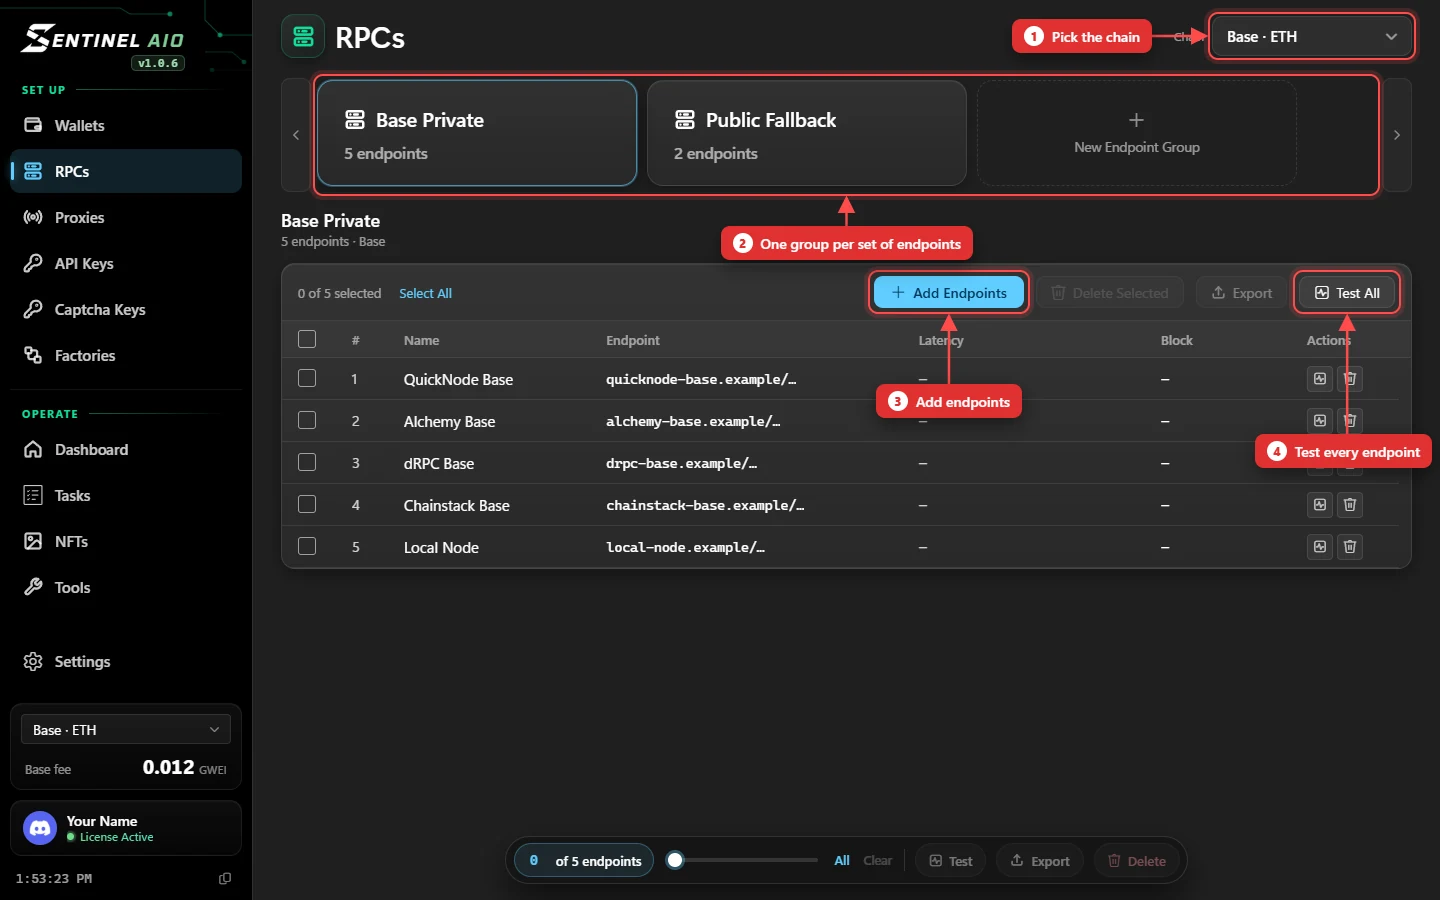Switch to the Public Fallback endpoint group

click(807, 133)
